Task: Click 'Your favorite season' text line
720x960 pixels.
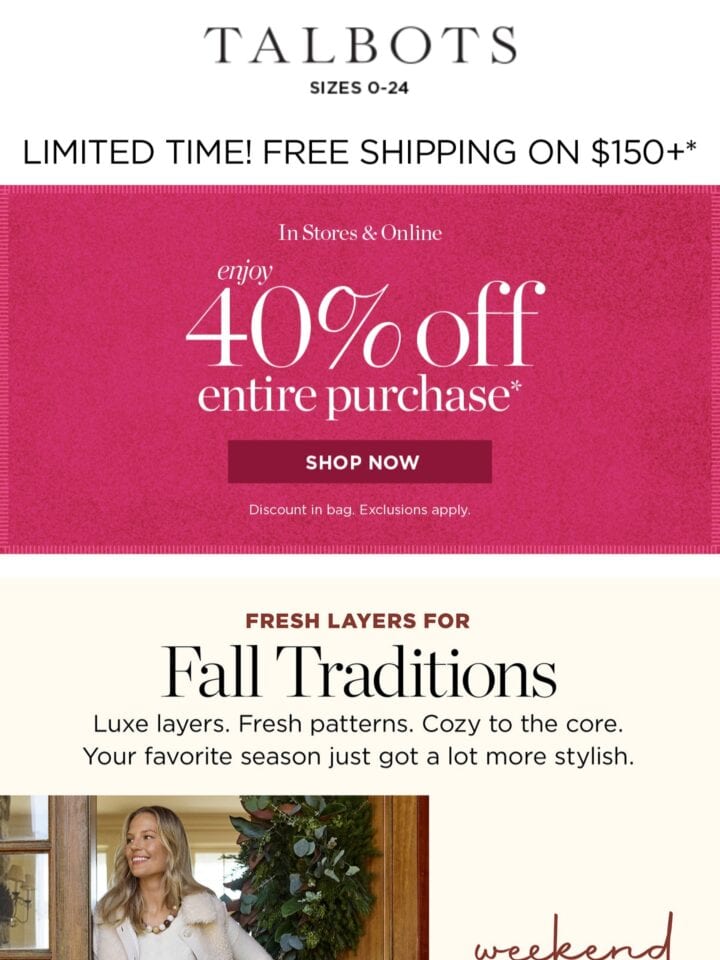Action: 359,757
